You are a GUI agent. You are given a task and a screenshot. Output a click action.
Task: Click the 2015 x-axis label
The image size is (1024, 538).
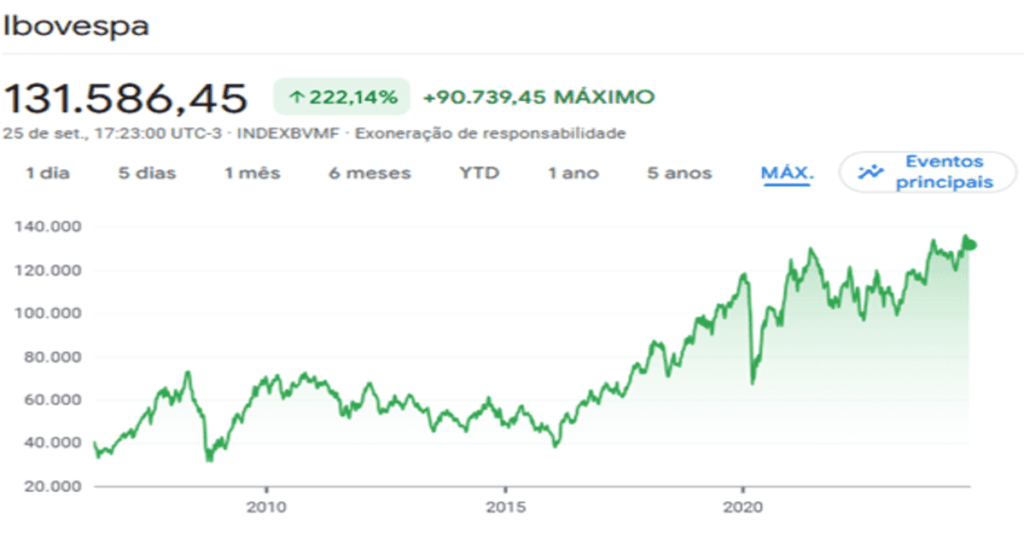click(x=505, y=507)
